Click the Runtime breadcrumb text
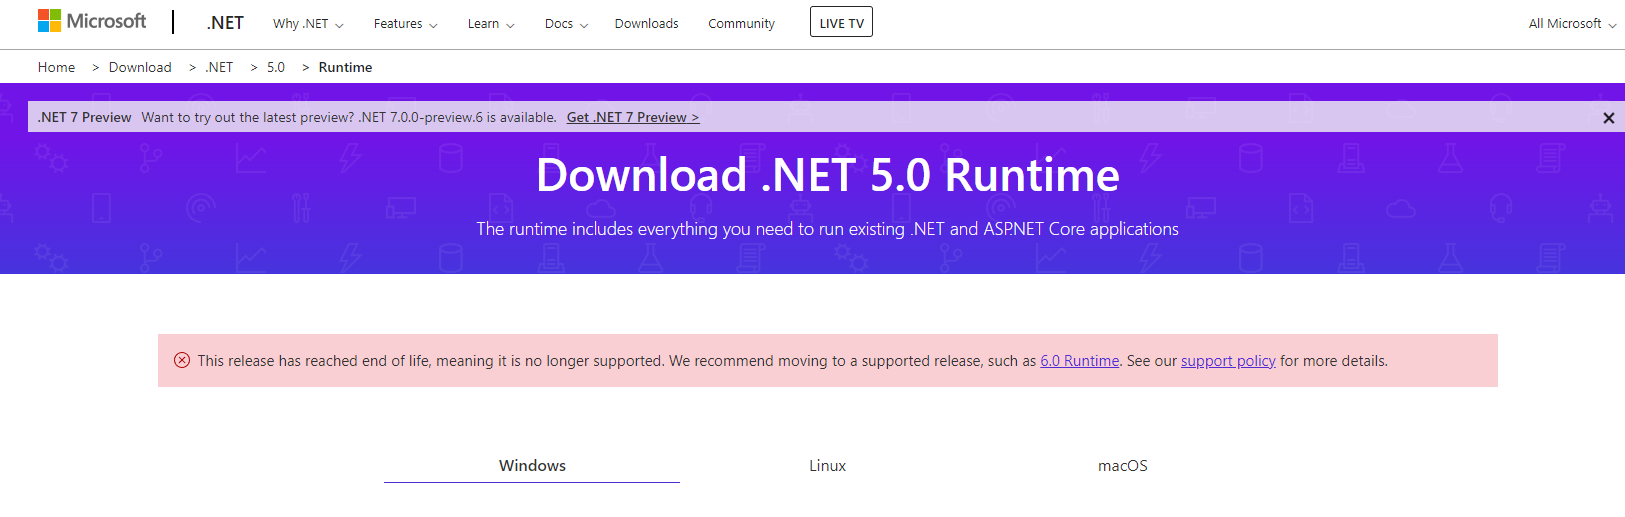Screen dimensions: 1625x517 point(345,67)
